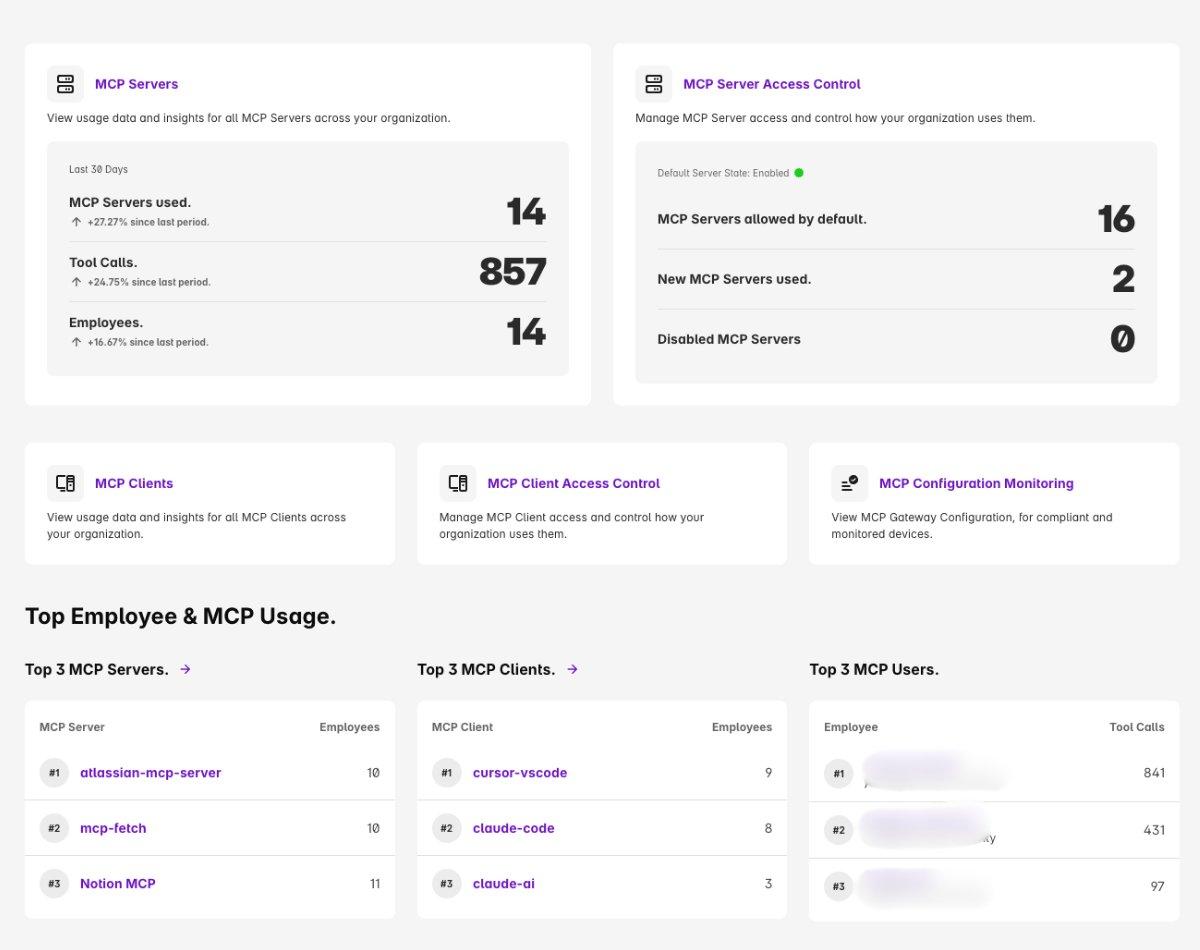Click the sliders icon for MCP Configuration Monitoring
The height and width of the screenshot is (950, 1200).
click(849, 483)
